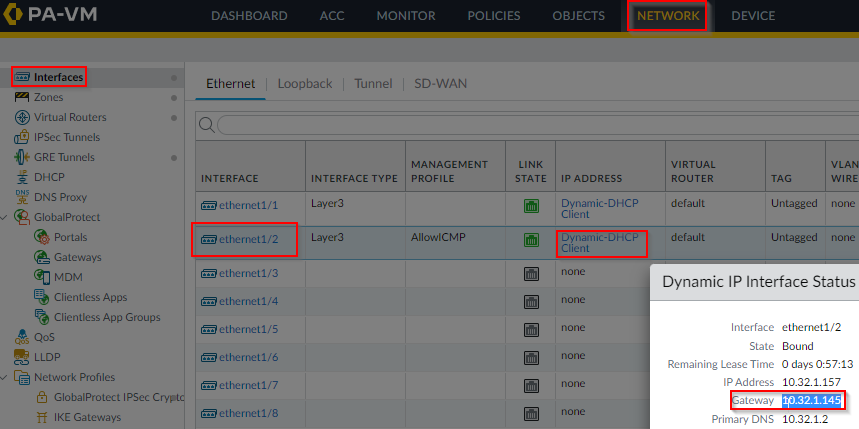This screenshot has width=859, height=429.
Task: Select Virtual Routers in the sidebar
Action: [x=70, y=117]
